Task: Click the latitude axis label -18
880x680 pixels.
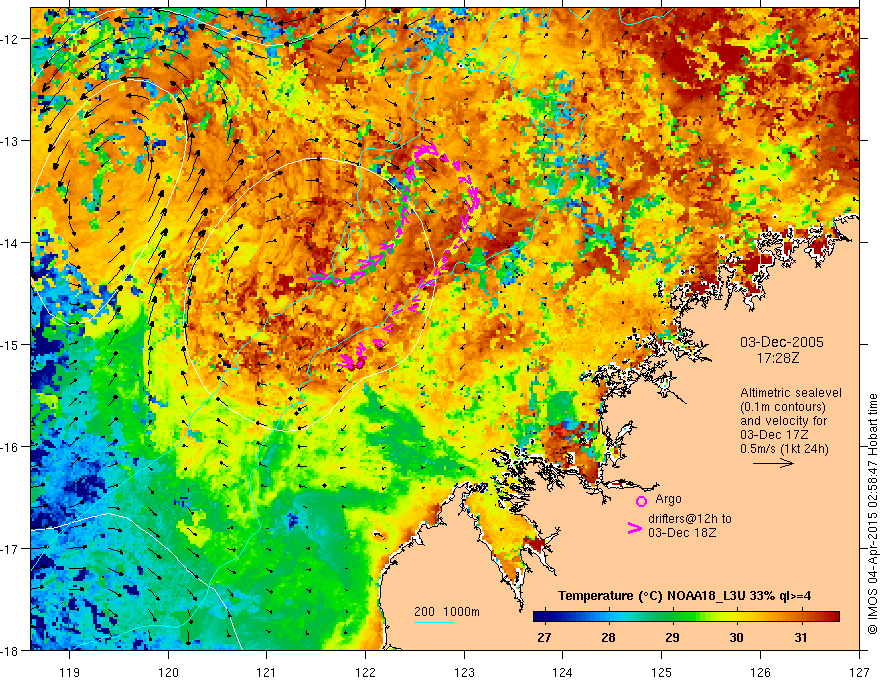Action: [x=11, y=650]
